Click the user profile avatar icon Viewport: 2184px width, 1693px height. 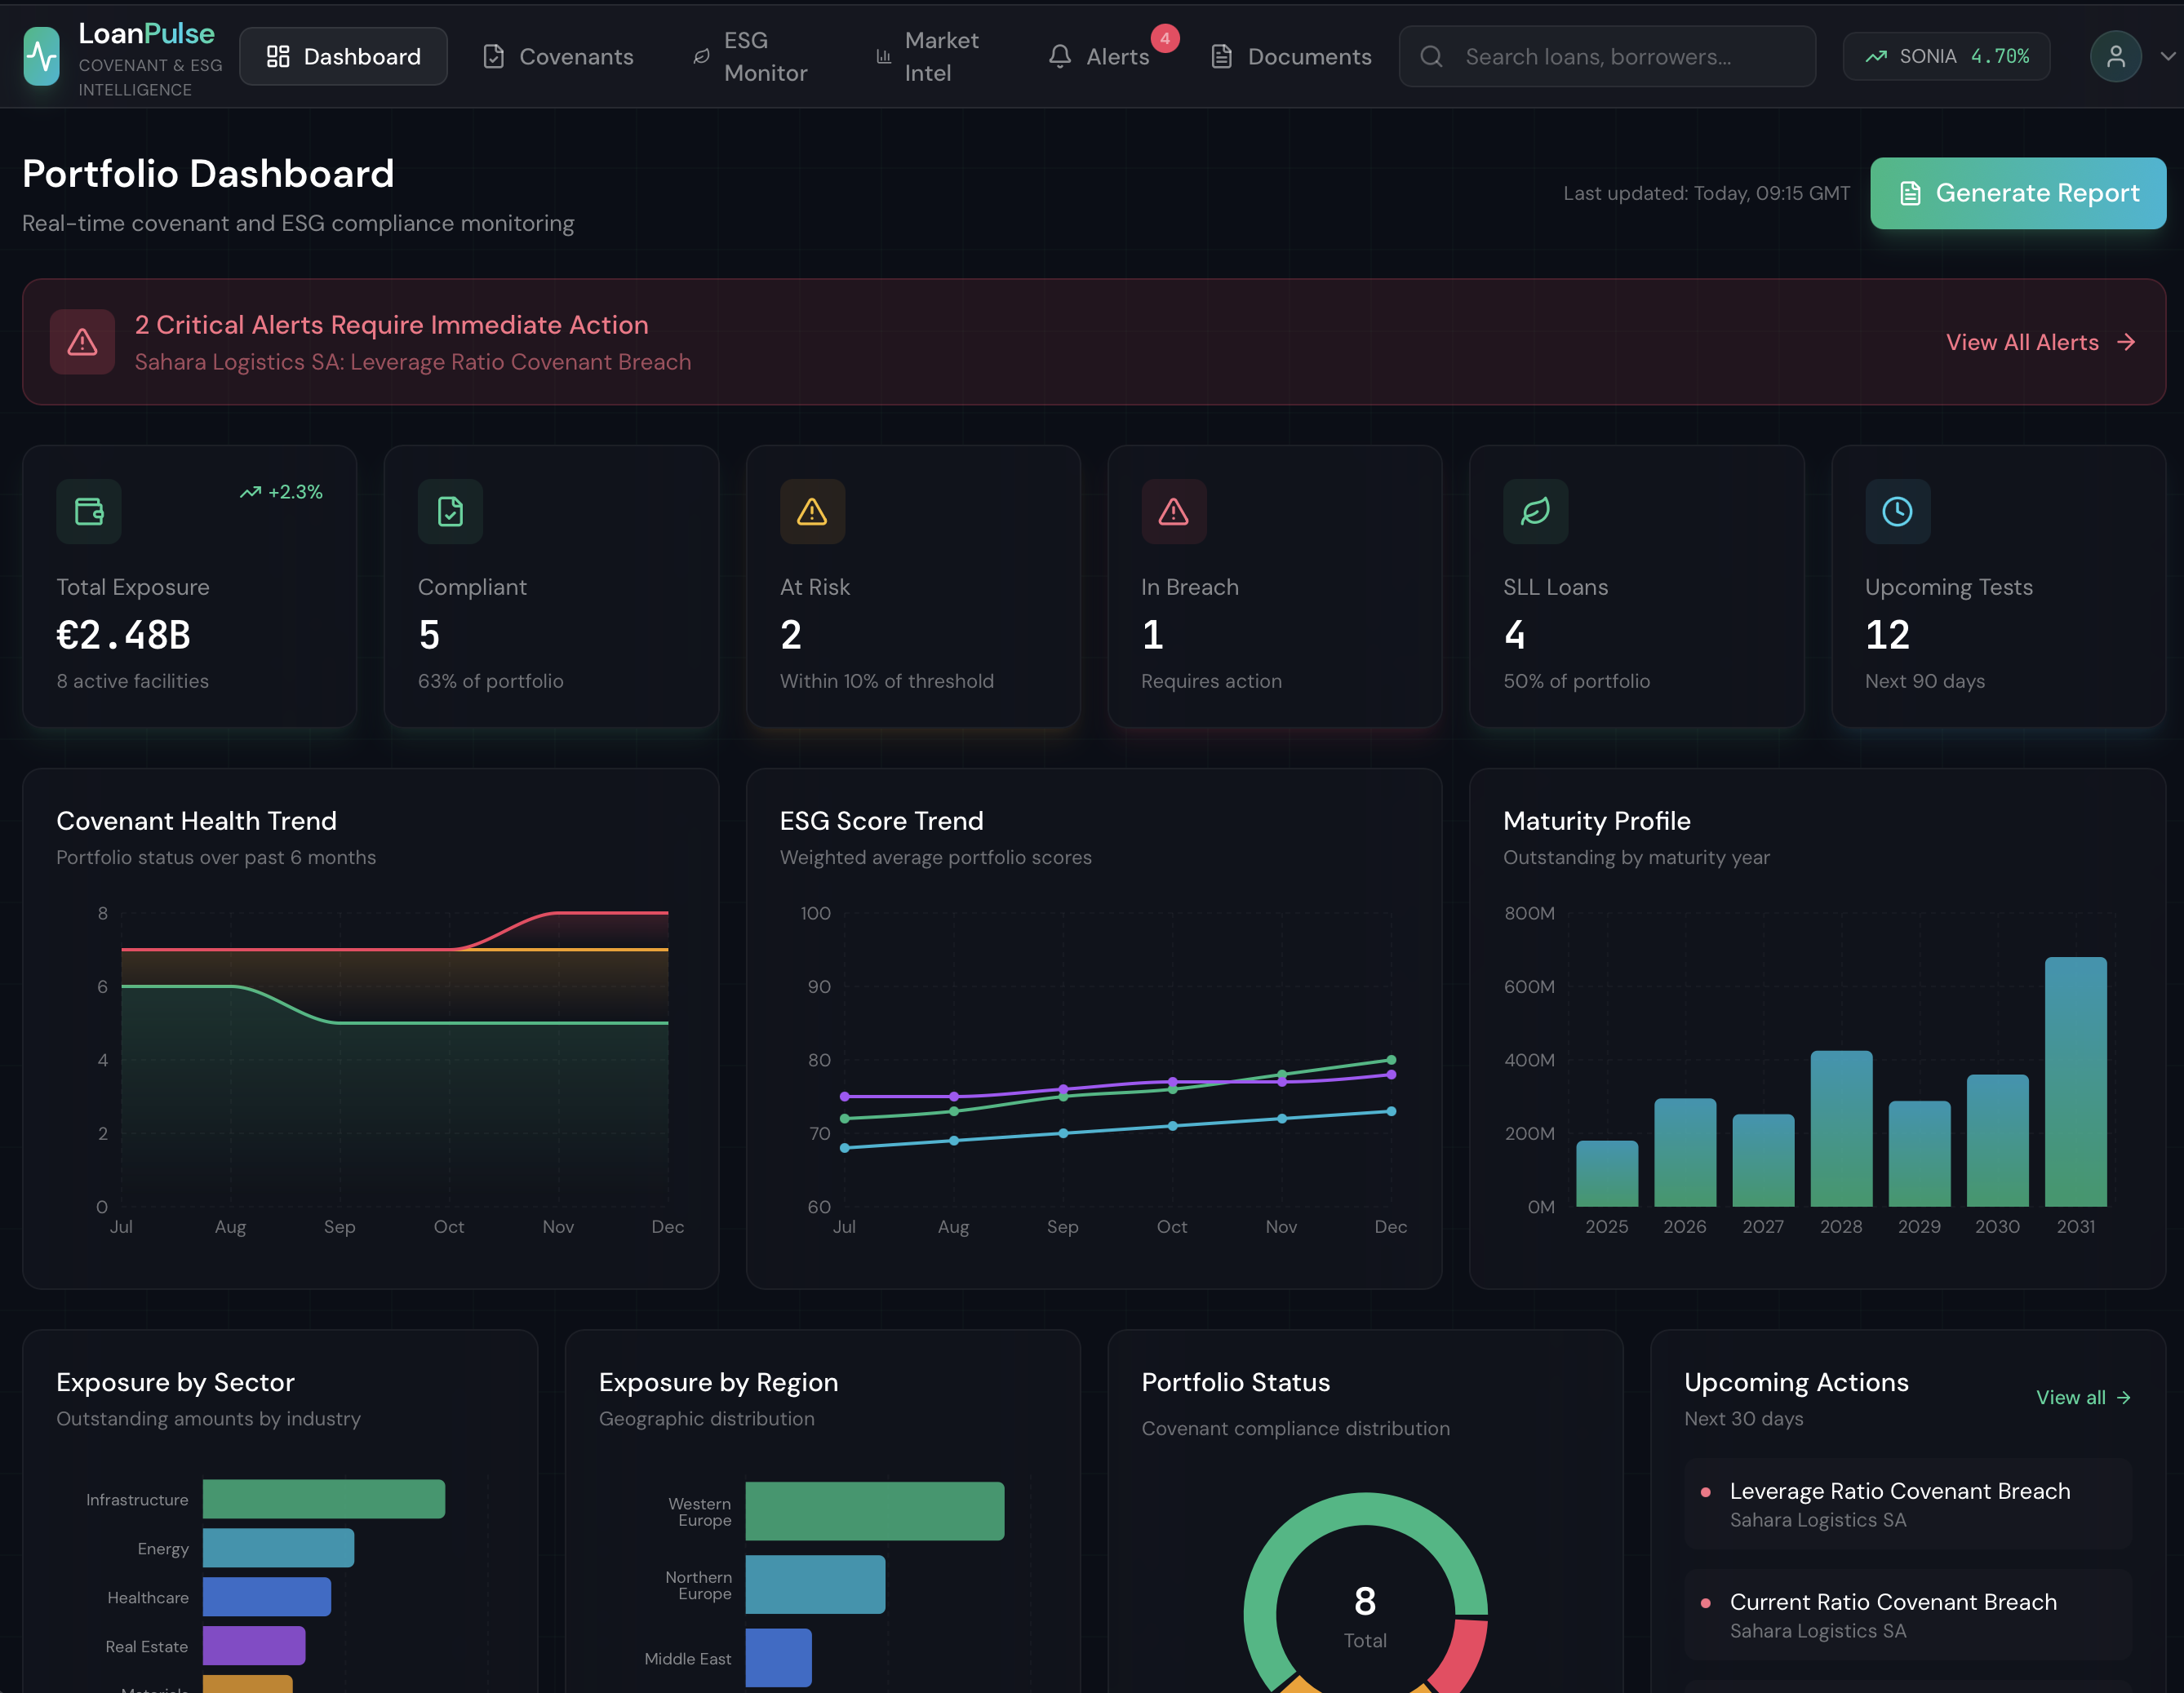pyautogui.click(x=2115, y=57)
